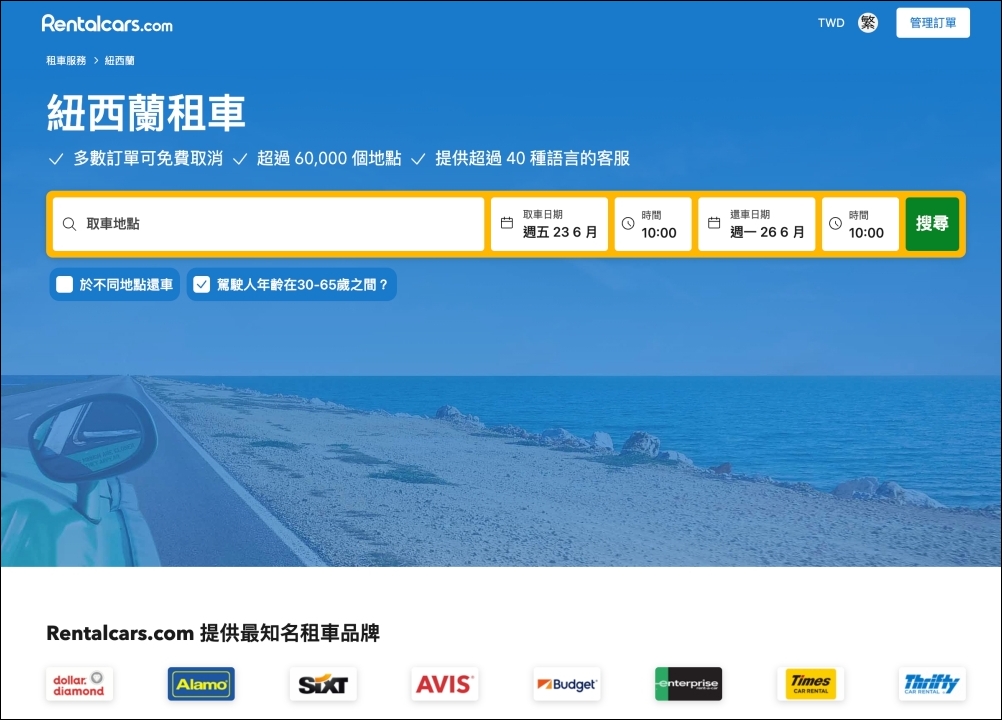Click the Rentalcars.com 提供最知名租車品牌 heading
The width and height of the screenshot is (1002, 720).
point(213,633)
